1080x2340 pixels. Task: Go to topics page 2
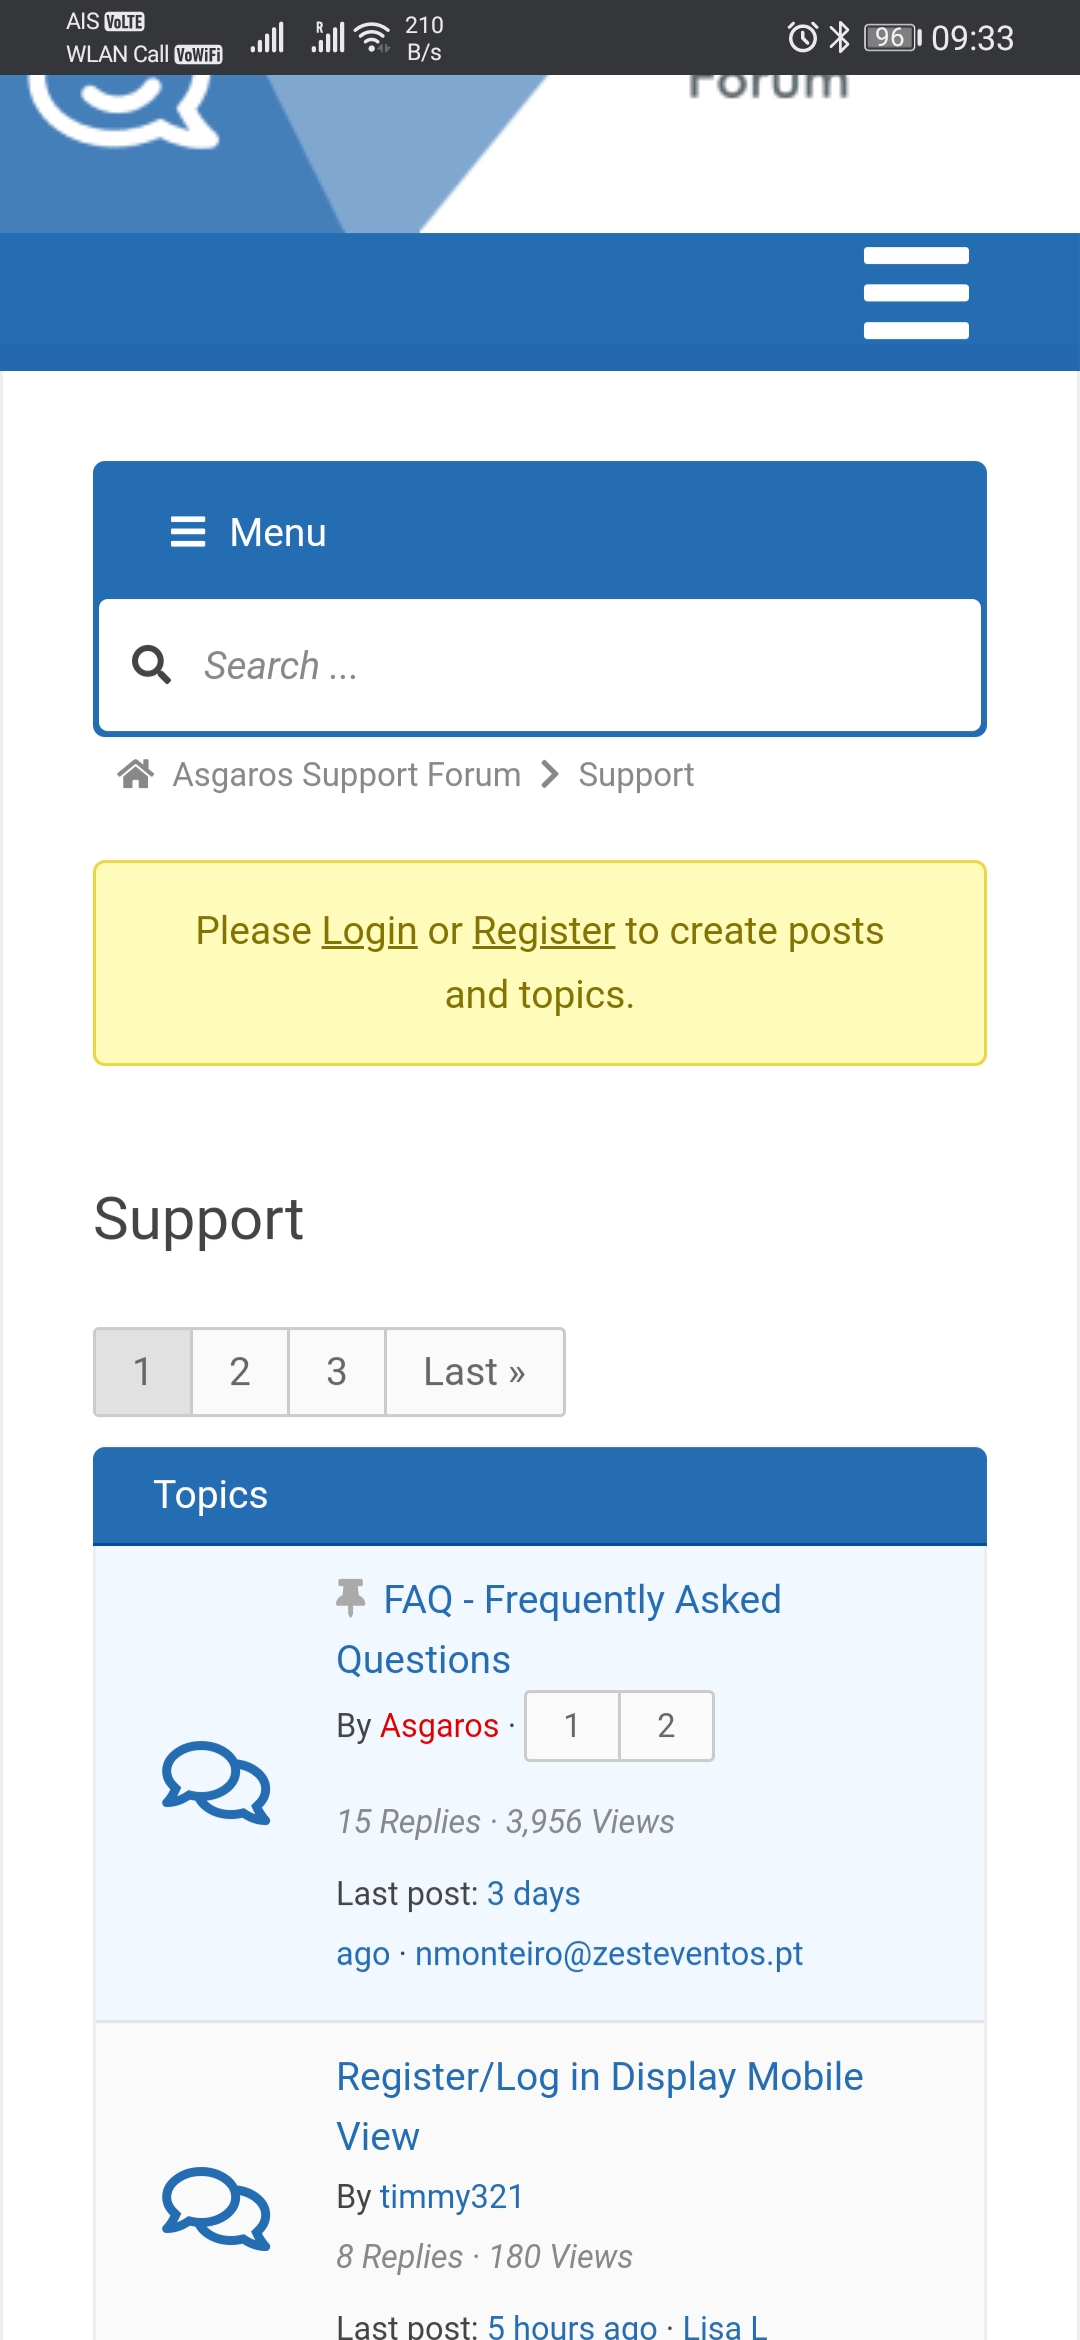tap(240, 1372)
